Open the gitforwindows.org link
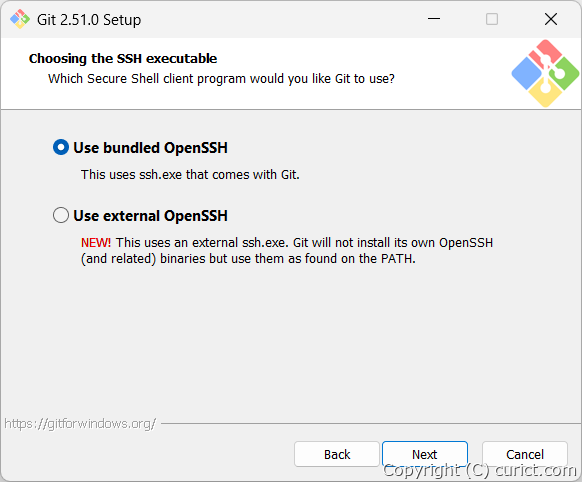 (x=80, y=423)
